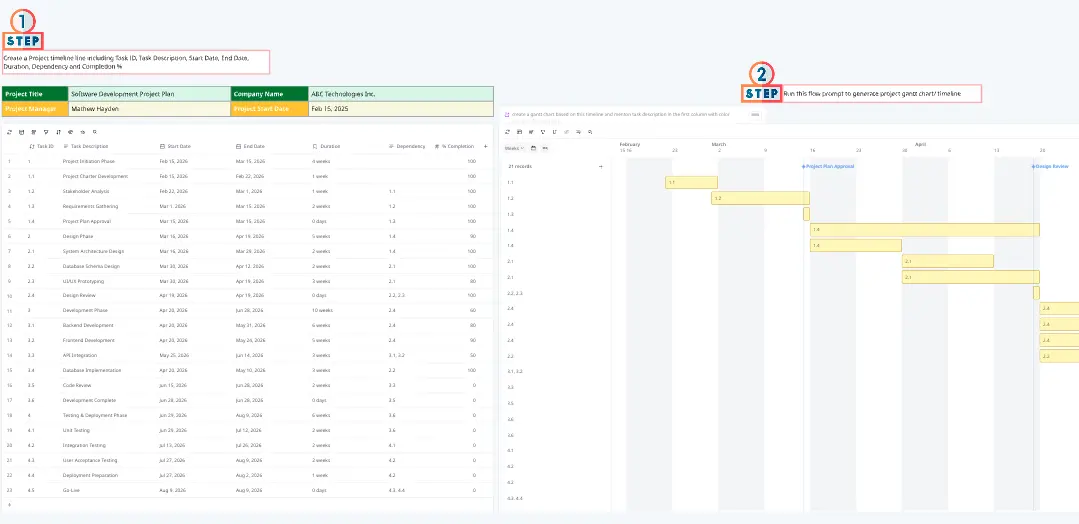Image resolution: width=1079 pixels, height=524 pixels.
Task: Click the Project Plan Approval milestone label
Action: [829, 166]
